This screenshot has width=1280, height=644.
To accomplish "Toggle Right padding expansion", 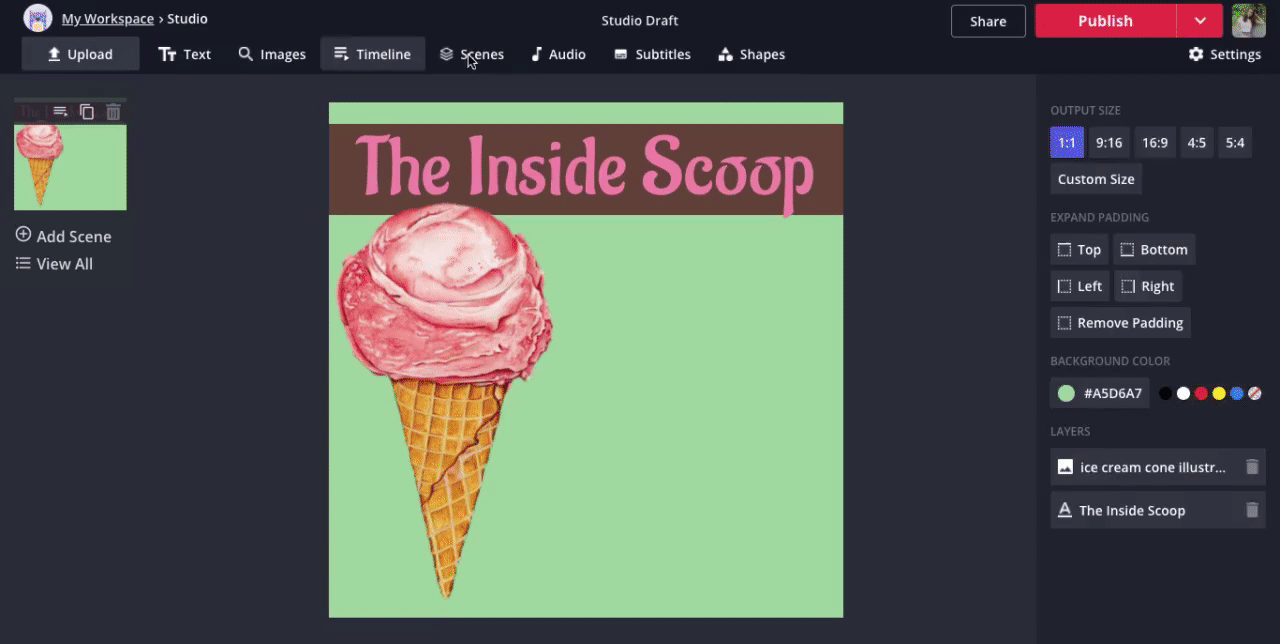I will (x=1148, y=286).
